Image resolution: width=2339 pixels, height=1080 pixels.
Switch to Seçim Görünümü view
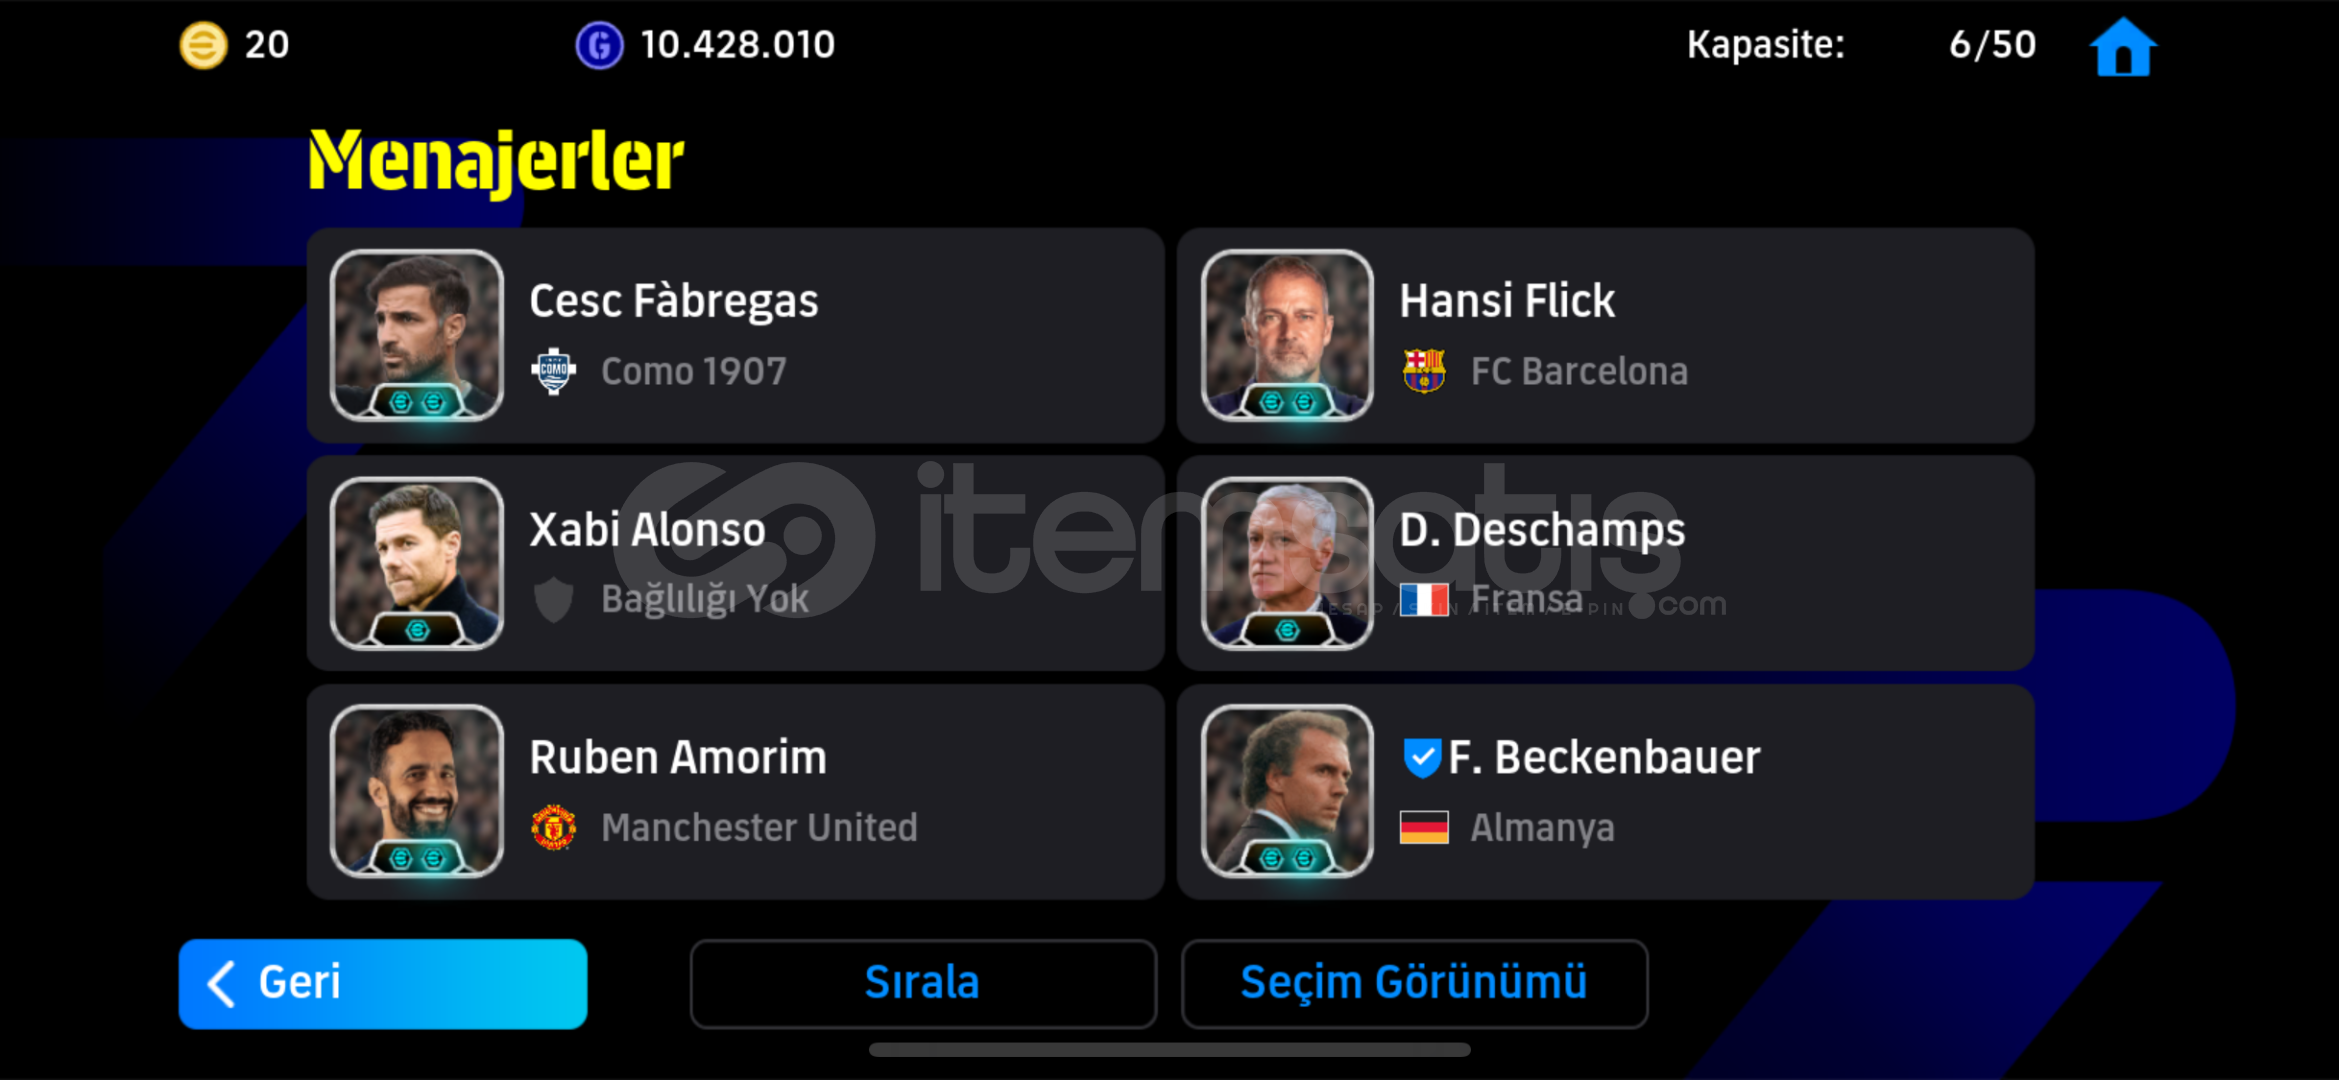(x=1414, y=983)
